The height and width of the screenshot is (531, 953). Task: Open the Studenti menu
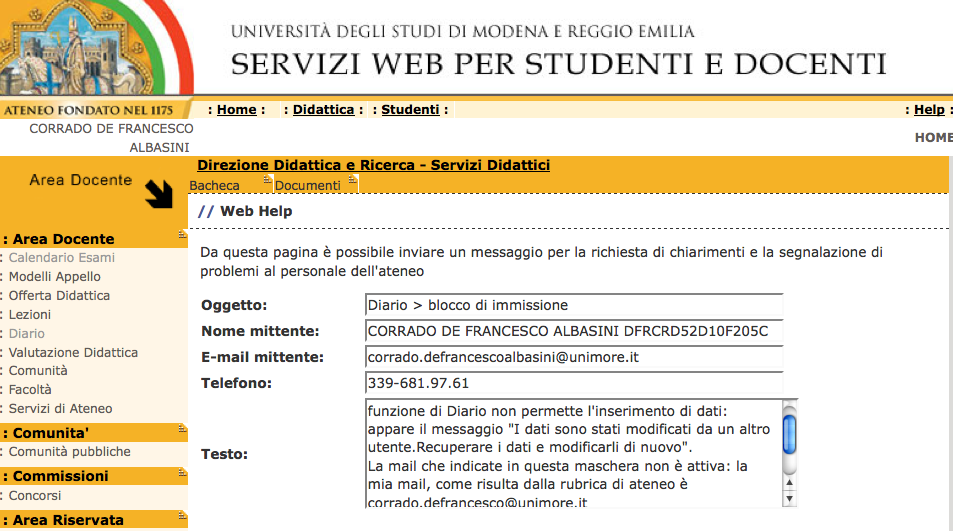pyautogui.click(x=410, y=110)
